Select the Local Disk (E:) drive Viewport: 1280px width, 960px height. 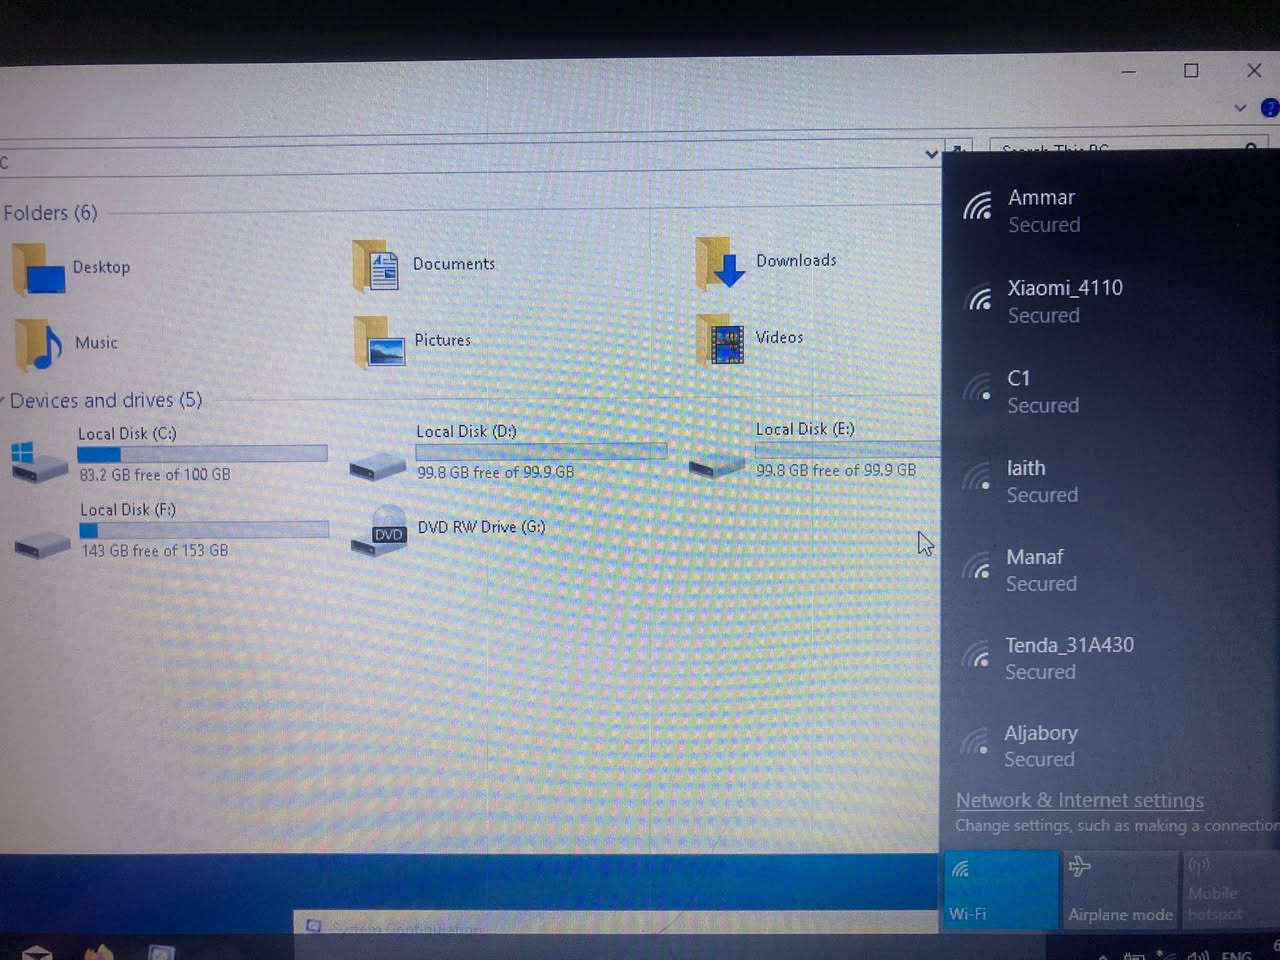tap(814, 449)
